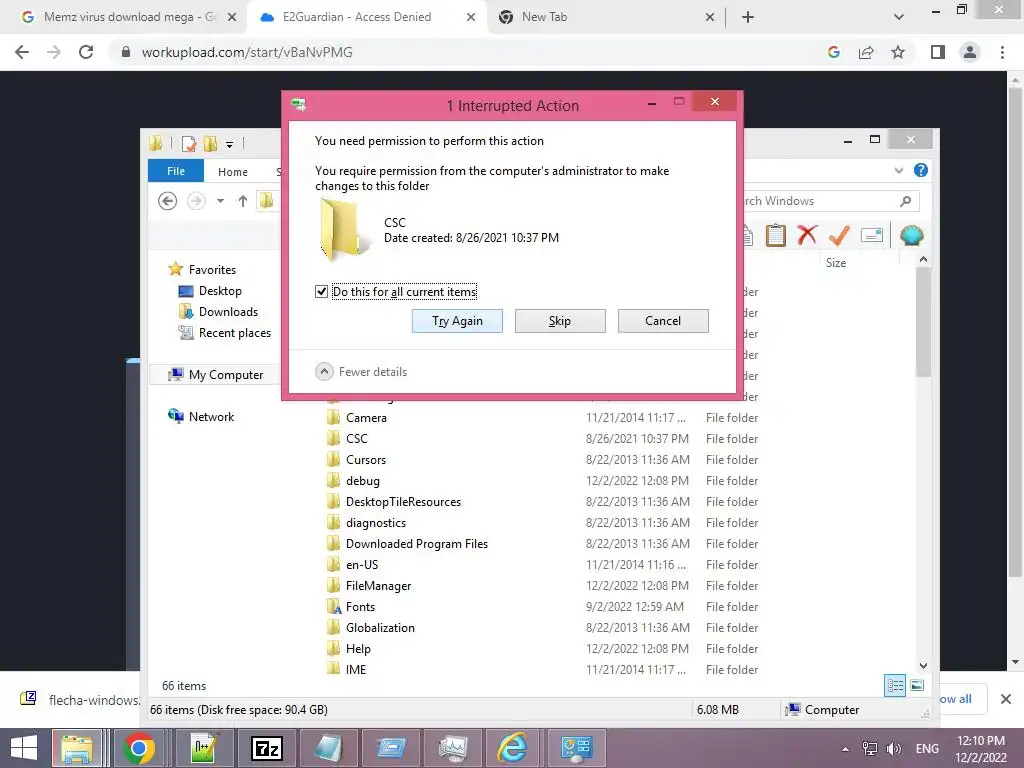Cancel the Interrupted Action dialog
Viewport: 1024px width, 768px height.
(663, 321)
